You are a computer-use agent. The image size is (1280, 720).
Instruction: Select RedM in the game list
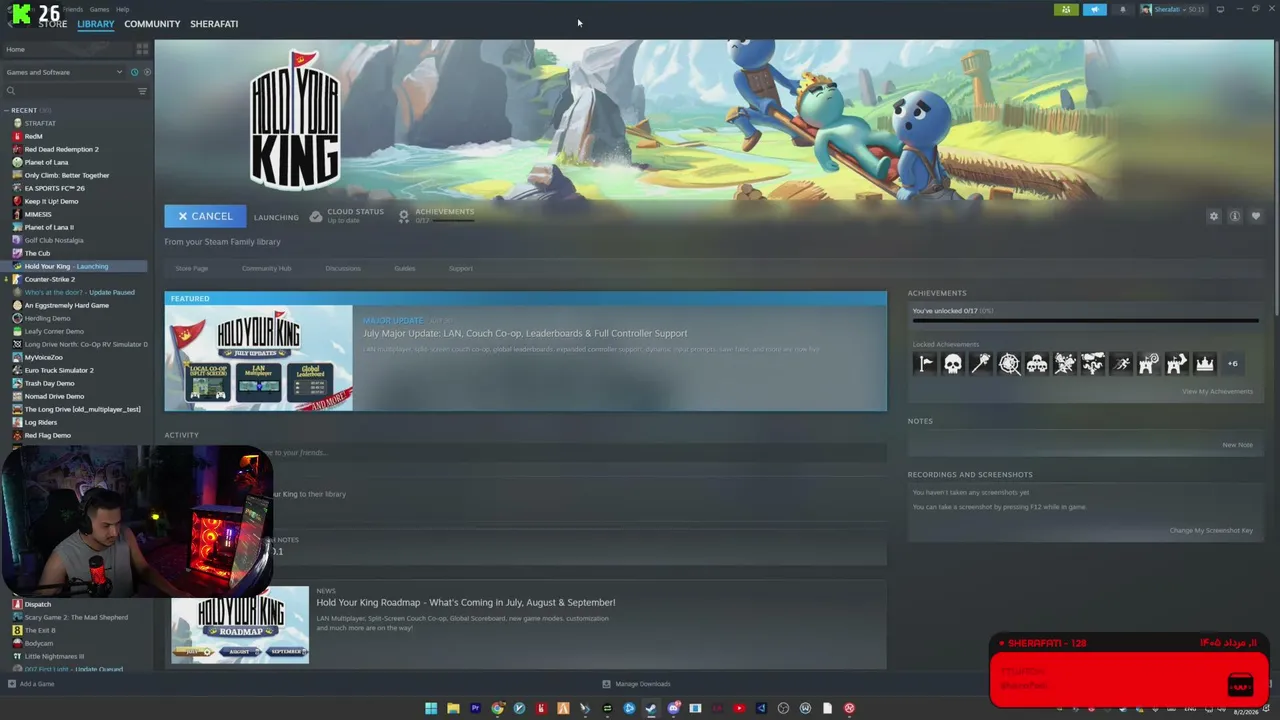pyautogui.click(x=34, y=136)
